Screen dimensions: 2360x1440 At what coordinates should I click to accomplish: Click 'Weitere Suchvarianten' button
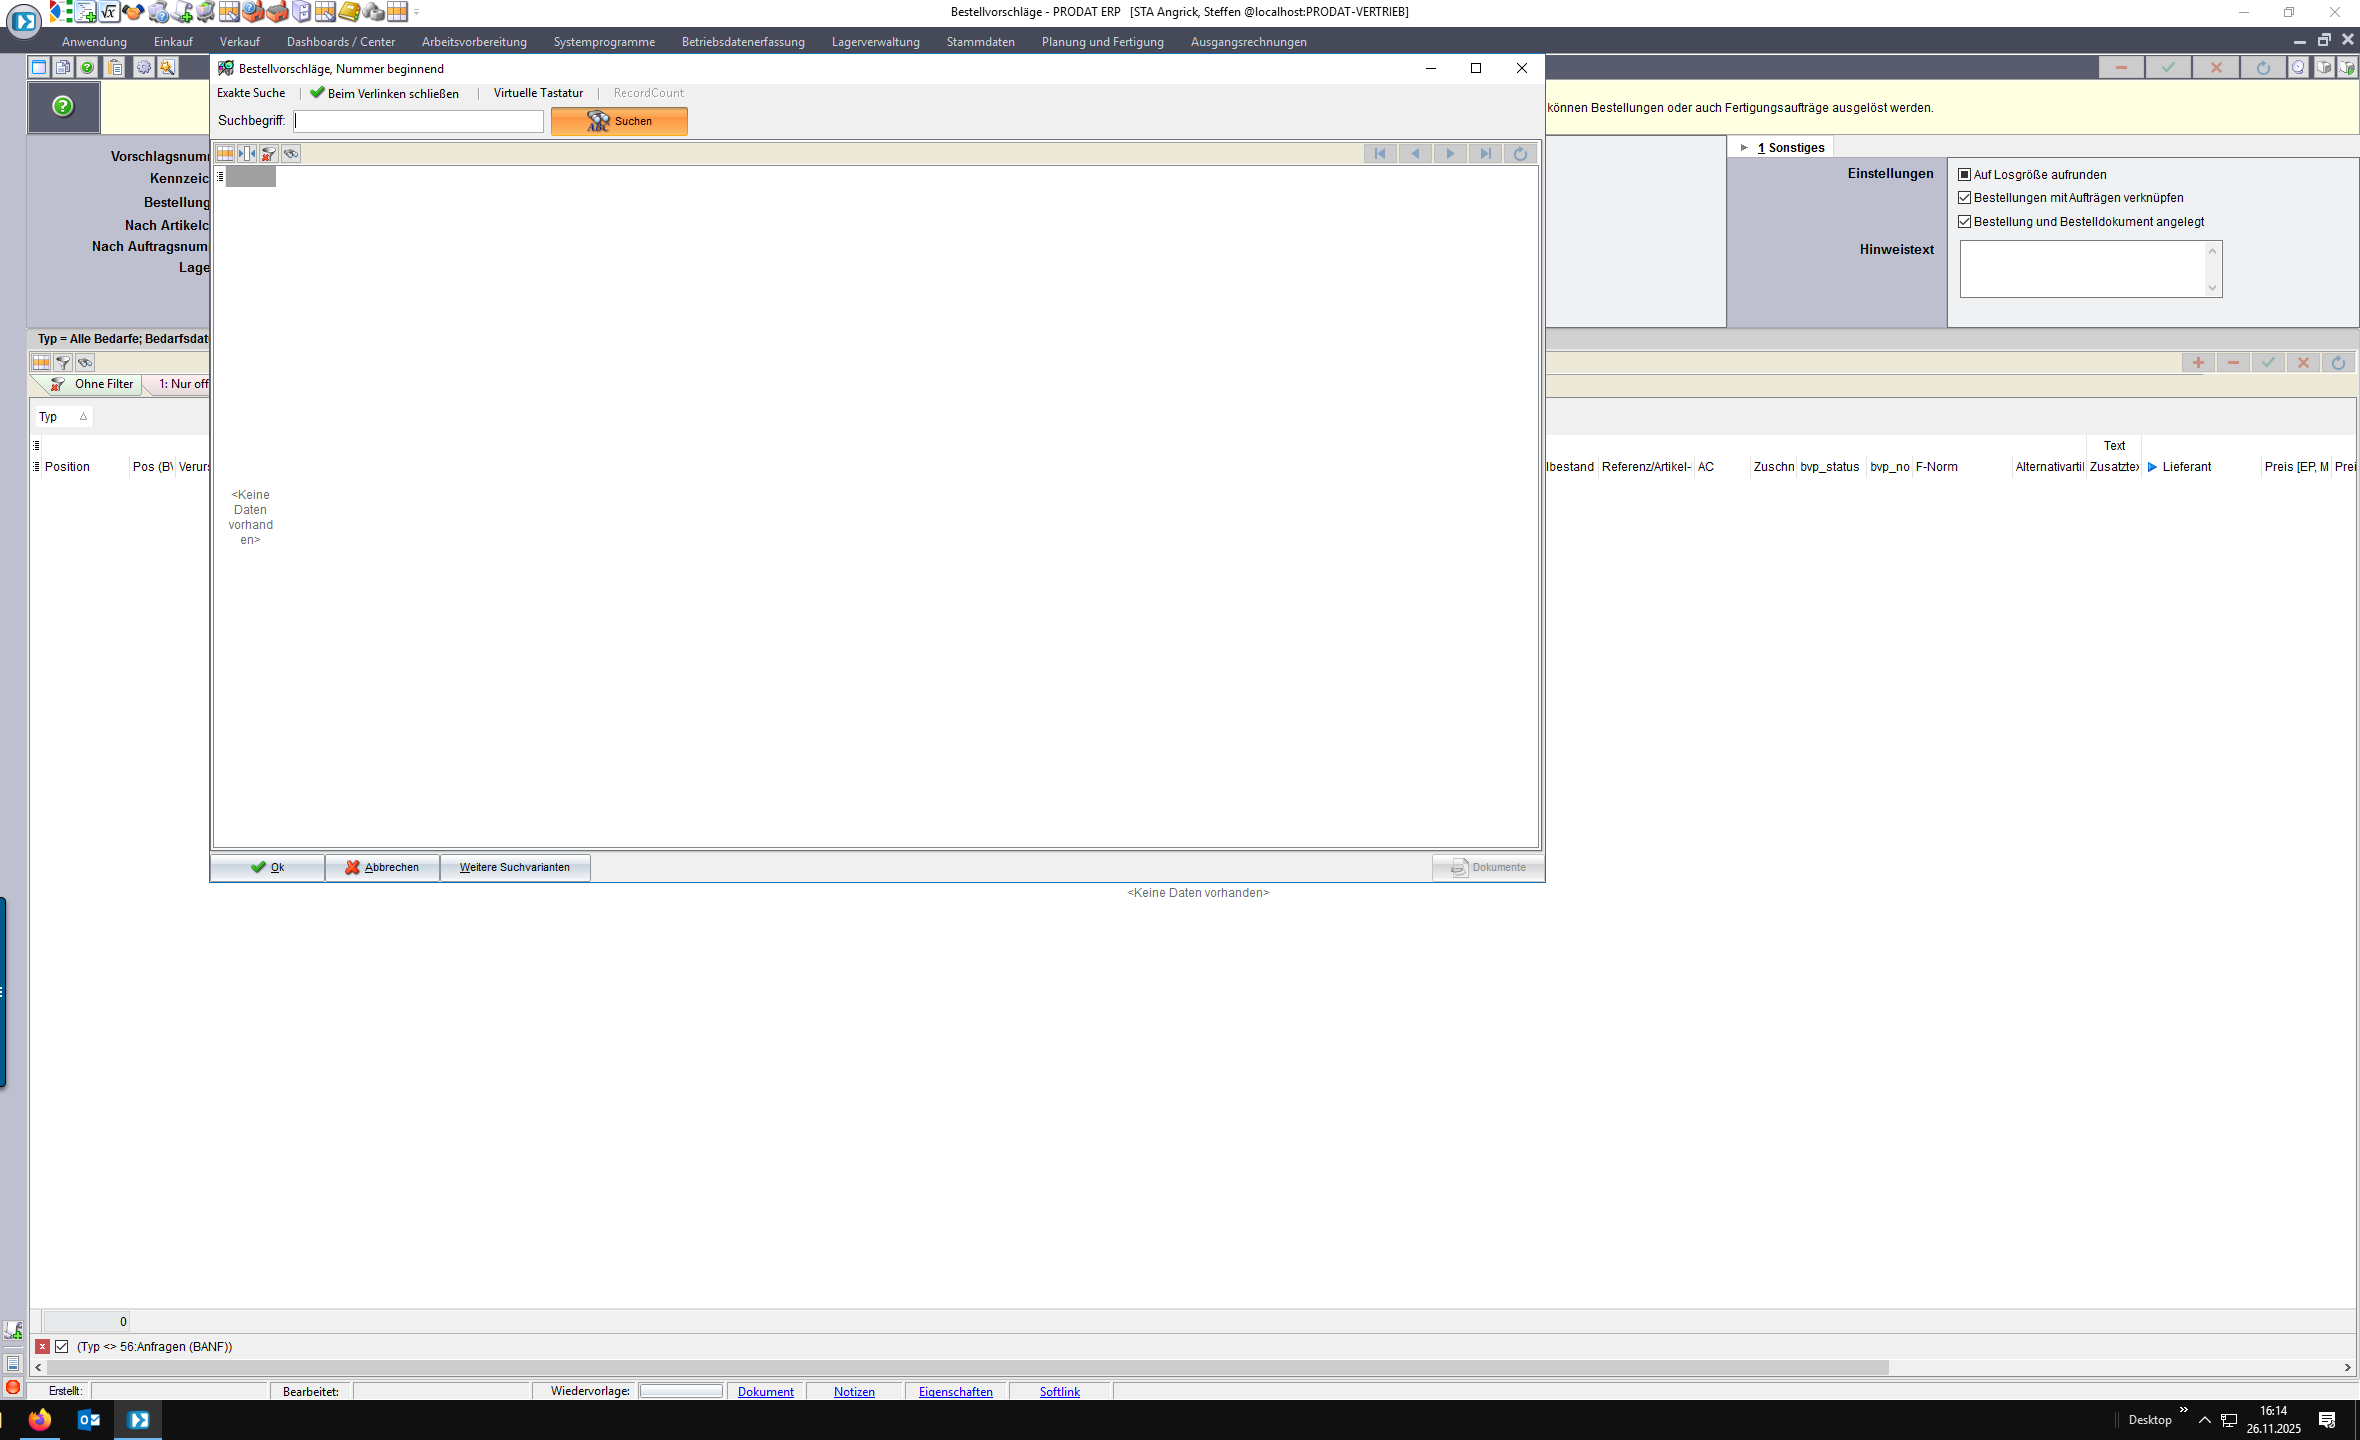tap(514, 868)
